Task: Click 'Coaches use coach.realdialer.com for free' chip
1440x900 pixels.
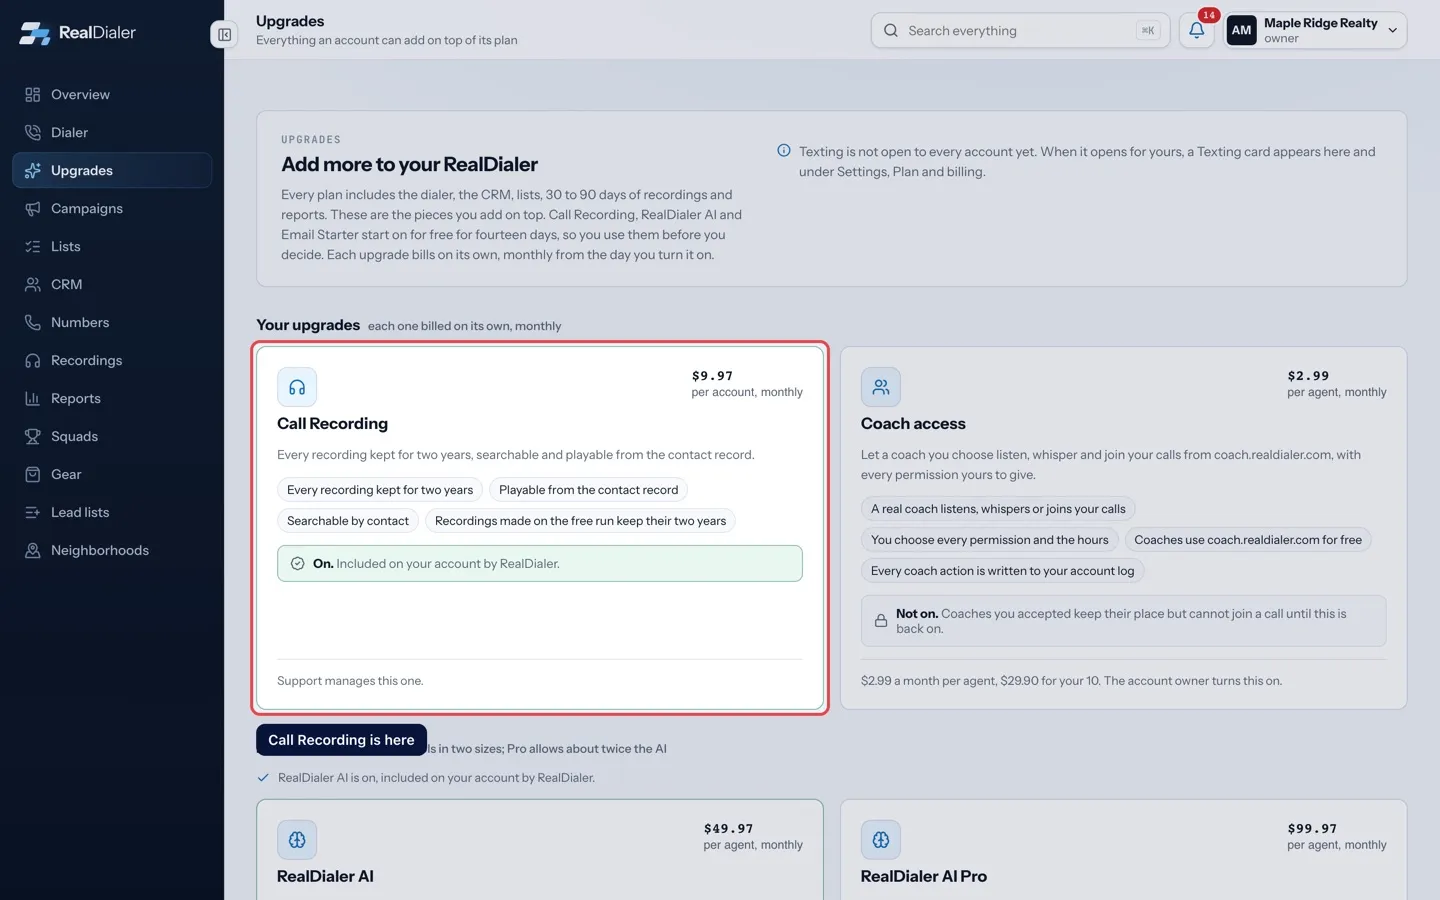Action: pyautogui.click(x=1248, y=540)
